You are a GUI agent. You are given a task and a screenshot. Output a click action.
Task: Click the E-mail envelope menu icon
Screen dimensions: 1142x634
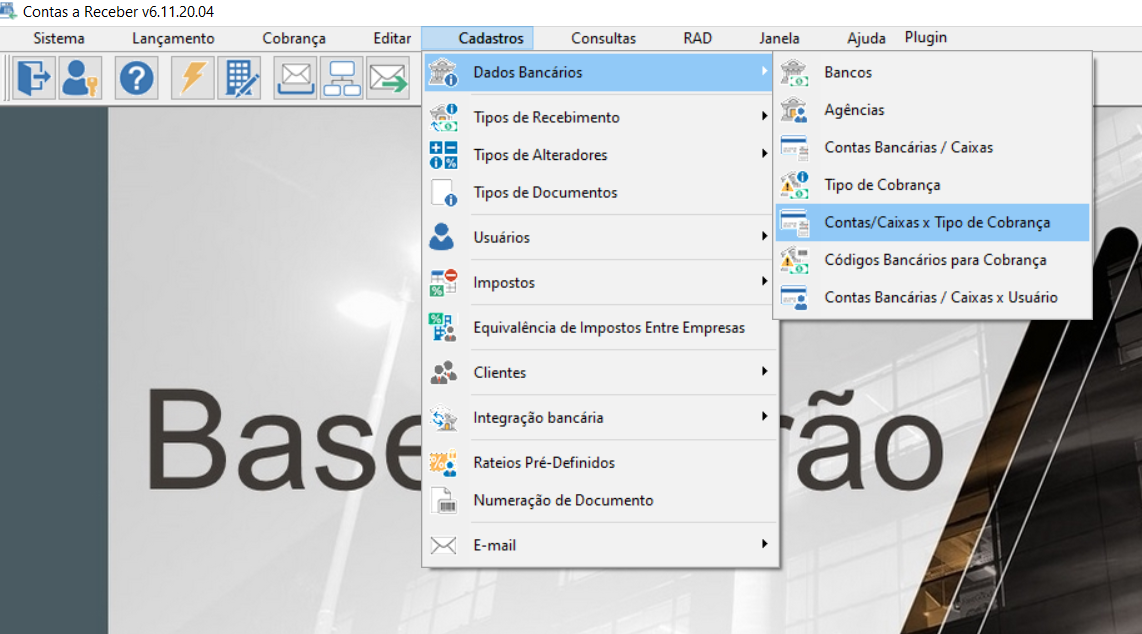443,545
